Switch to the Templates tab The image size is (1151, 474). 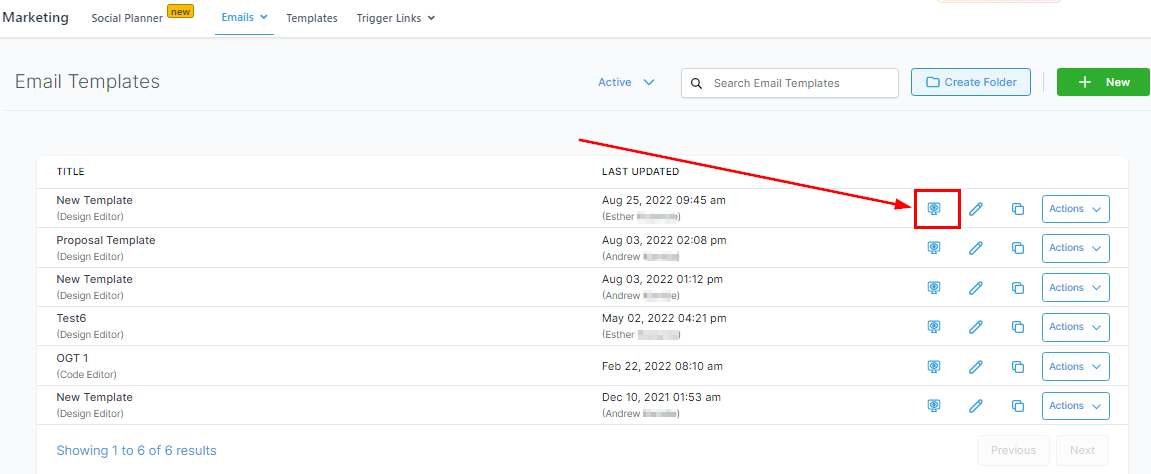(312, 18)
